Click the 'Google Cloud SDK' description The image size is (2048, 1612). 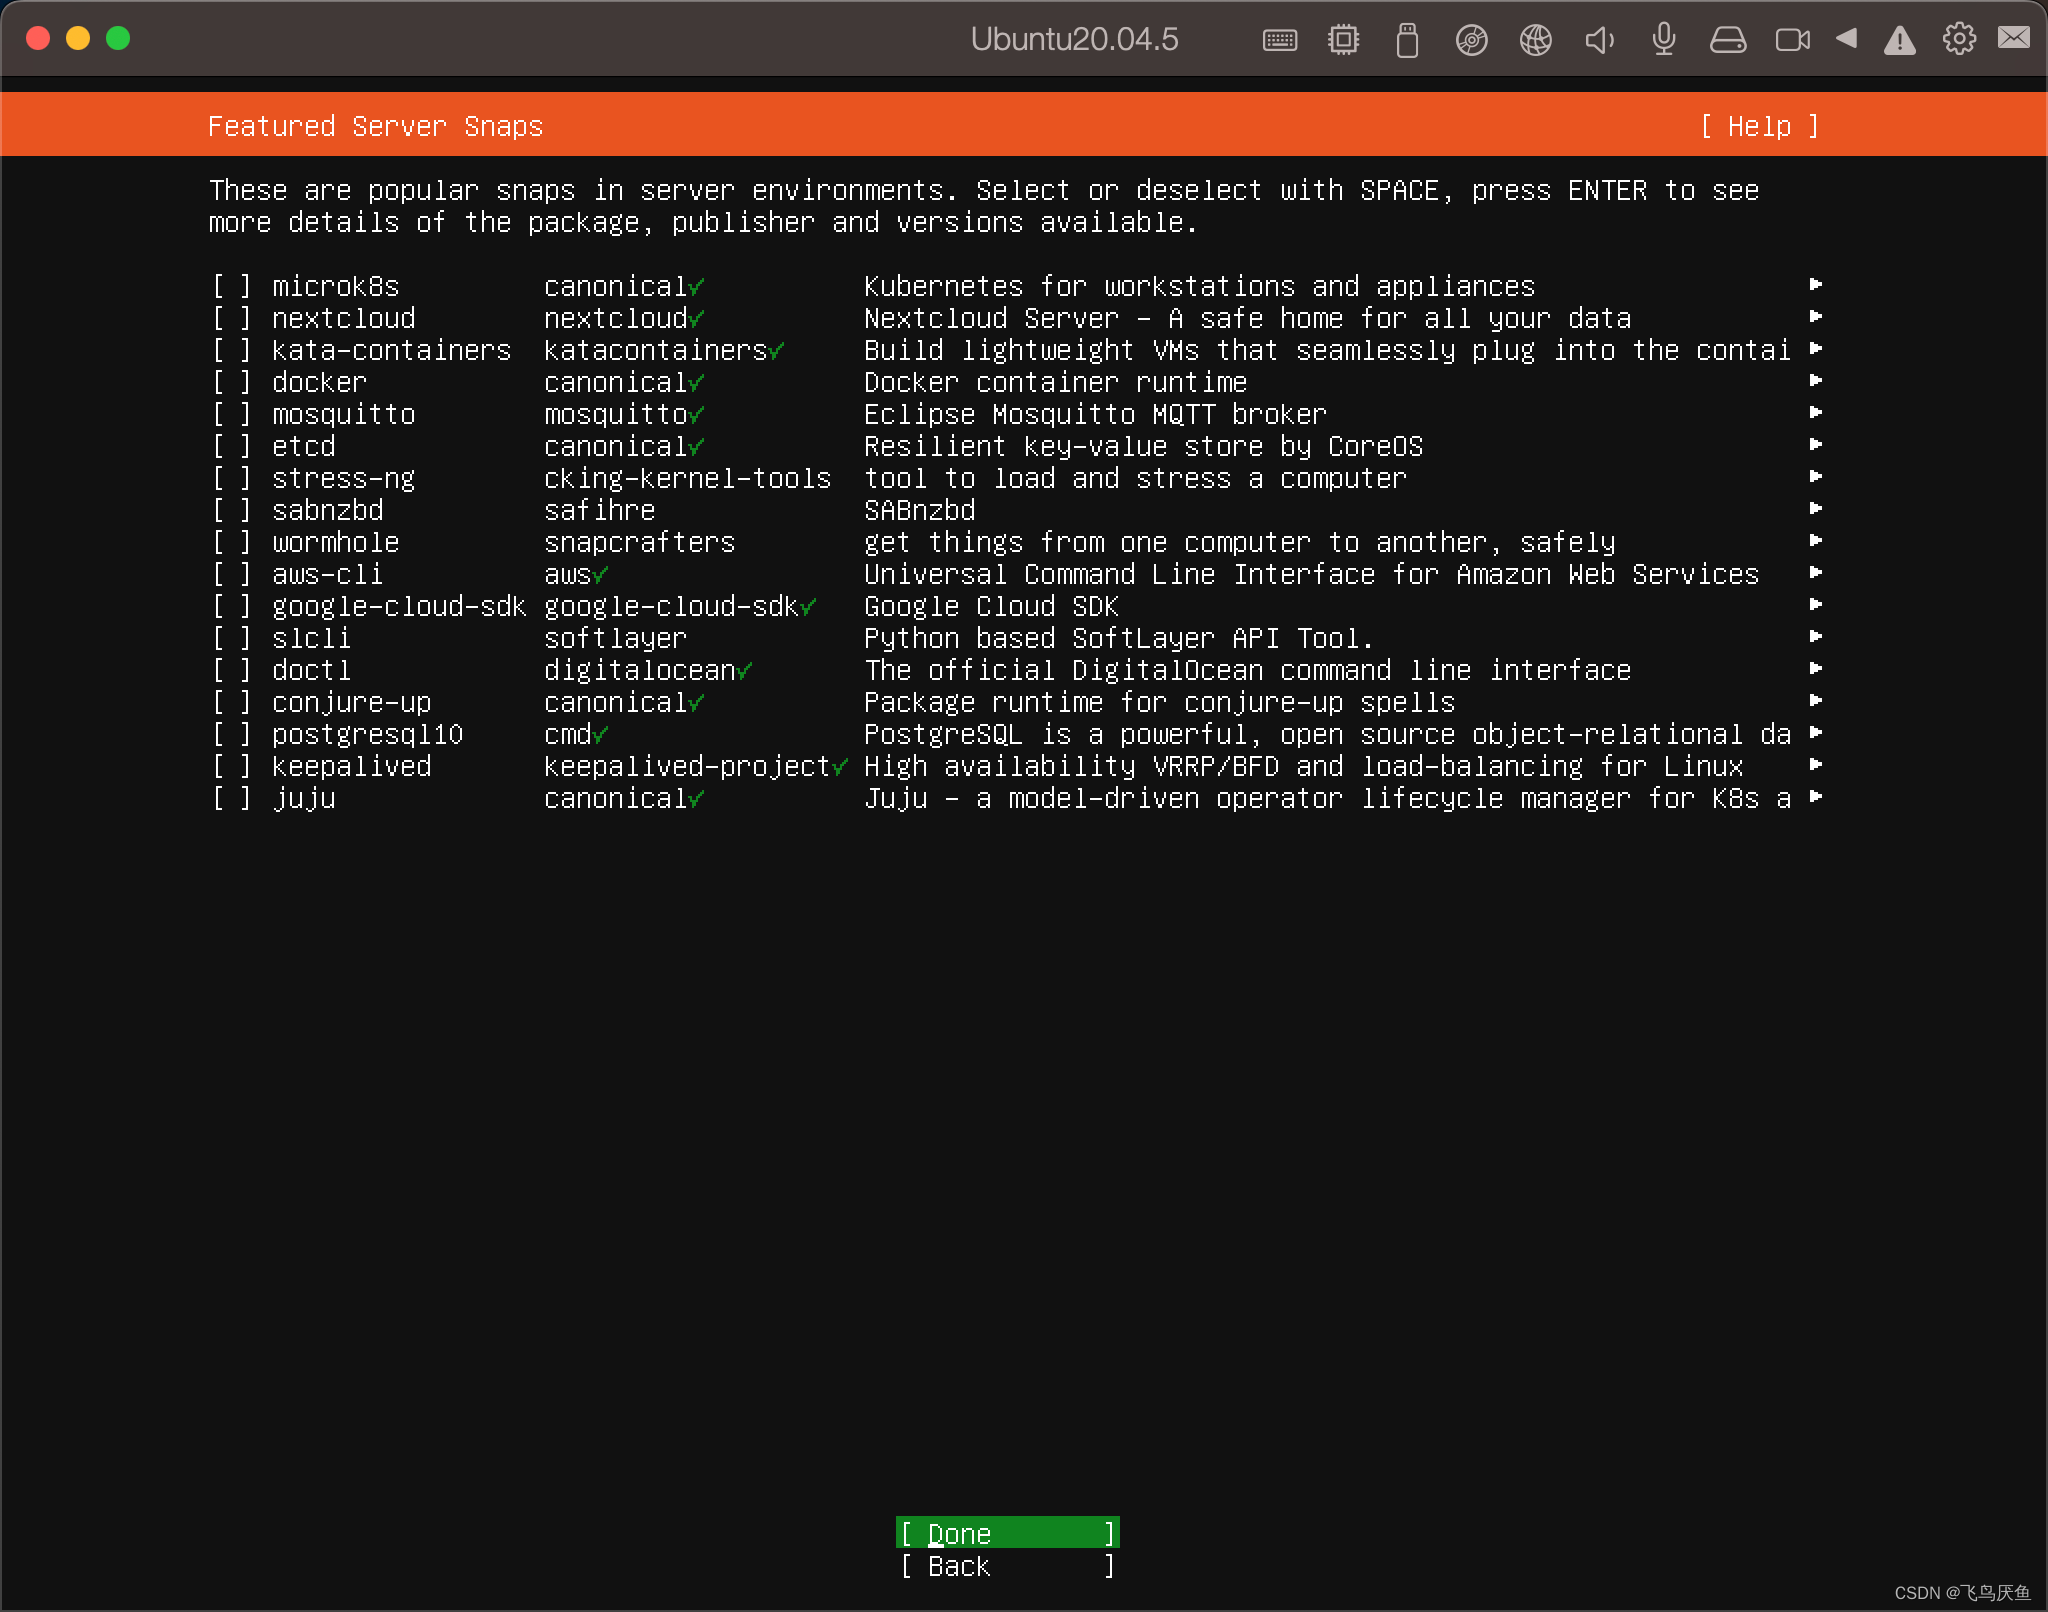tap(992, 607)
